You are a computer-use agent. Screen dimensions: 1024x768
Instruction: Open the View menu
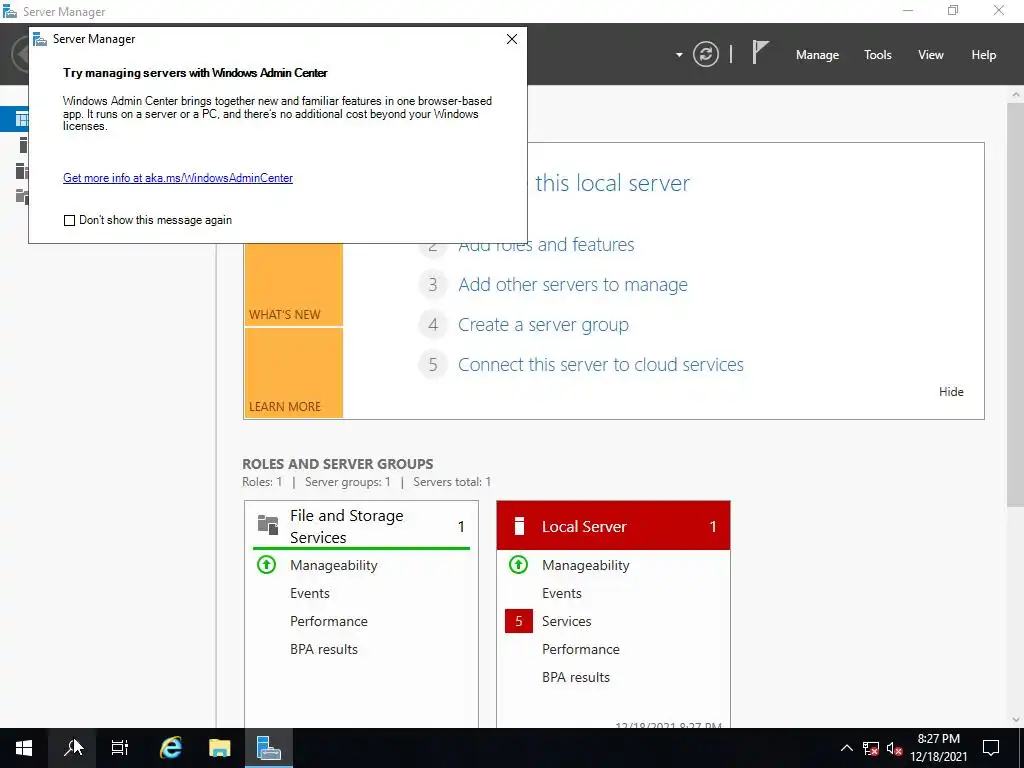point(931,55)
